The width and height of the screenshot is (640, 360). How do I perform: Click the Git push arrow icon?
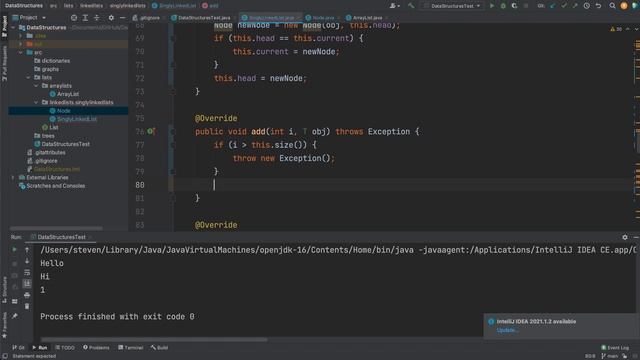[575, 6]
